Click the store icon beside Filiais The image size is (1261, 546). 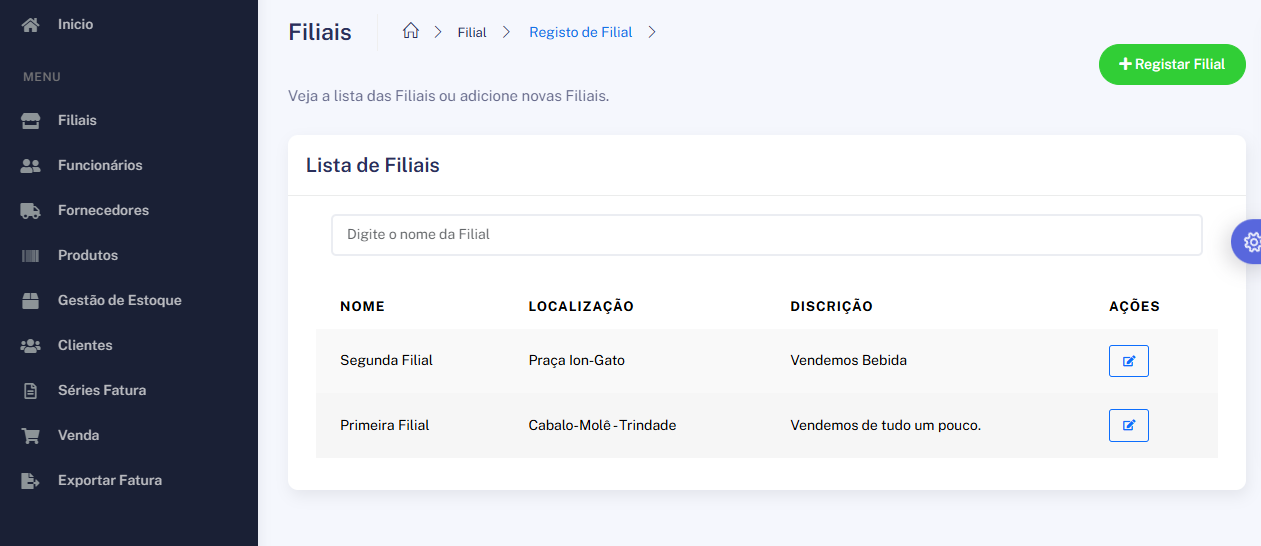pyautogui.click(x=31, y=121)
